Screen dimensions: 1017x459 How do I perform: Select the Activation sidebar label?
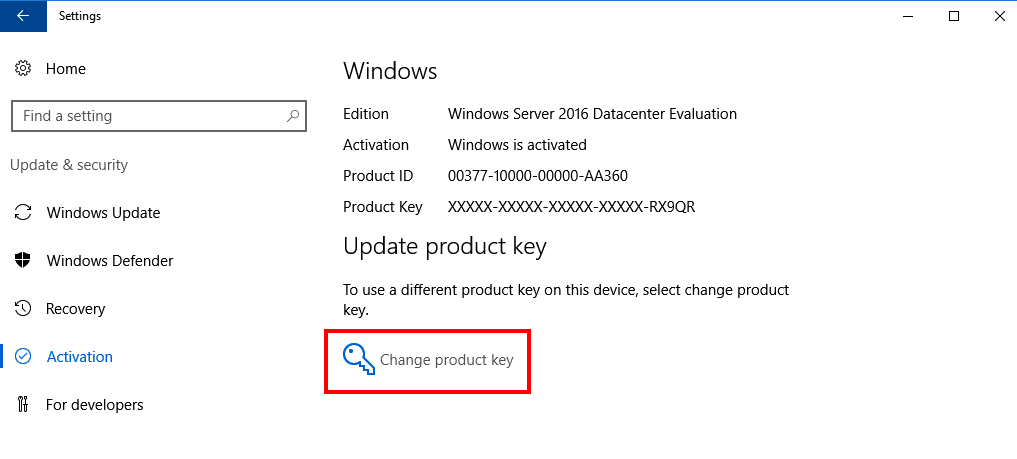tap(80, 357)
